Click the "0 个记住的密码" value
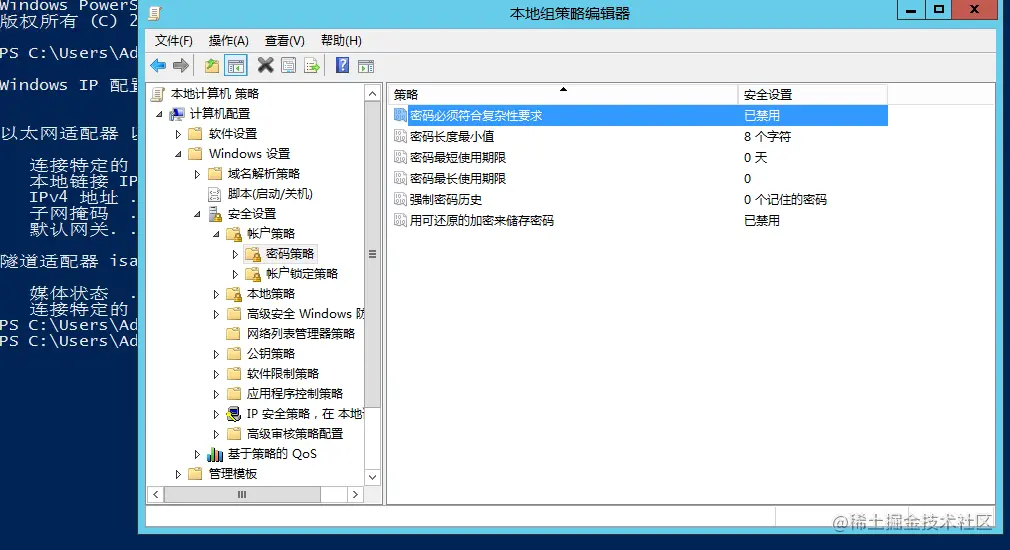Screen dimensions: 1010x550 785,200
